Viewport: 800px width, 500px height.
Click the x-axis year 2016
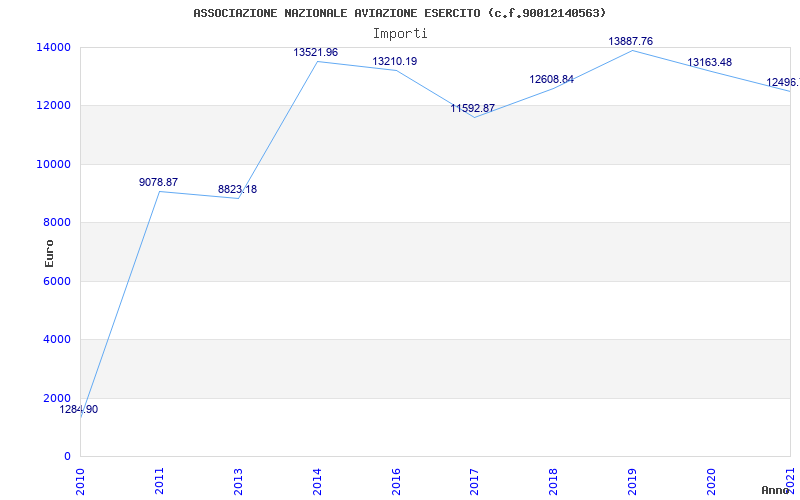[x=396, y=481]
